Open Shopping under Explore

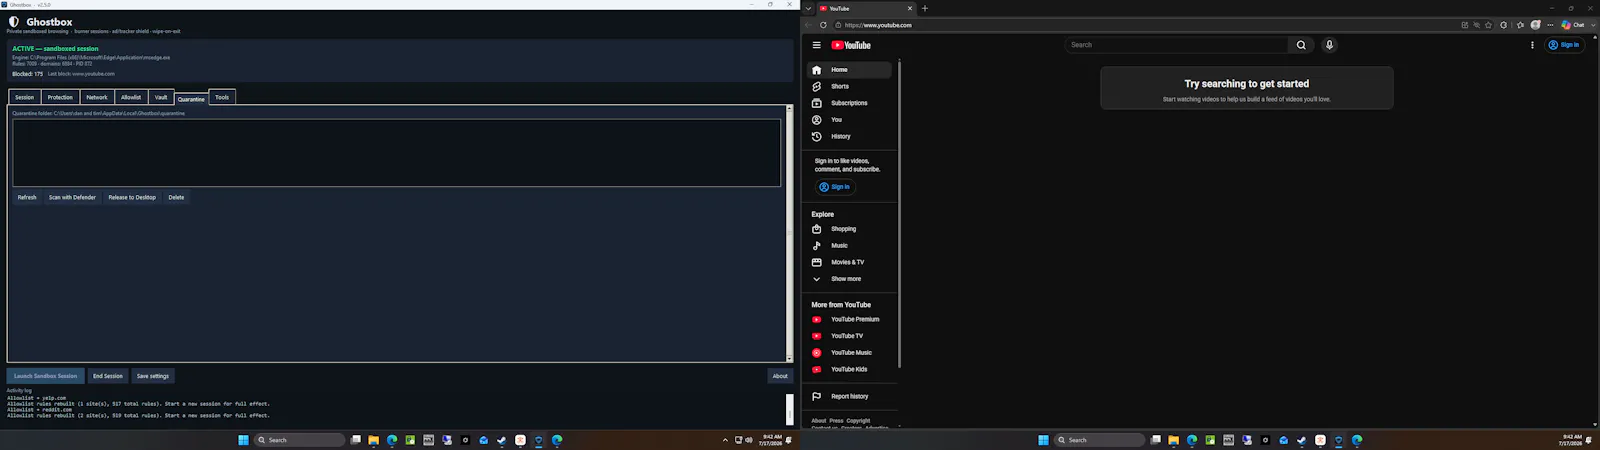849,229
